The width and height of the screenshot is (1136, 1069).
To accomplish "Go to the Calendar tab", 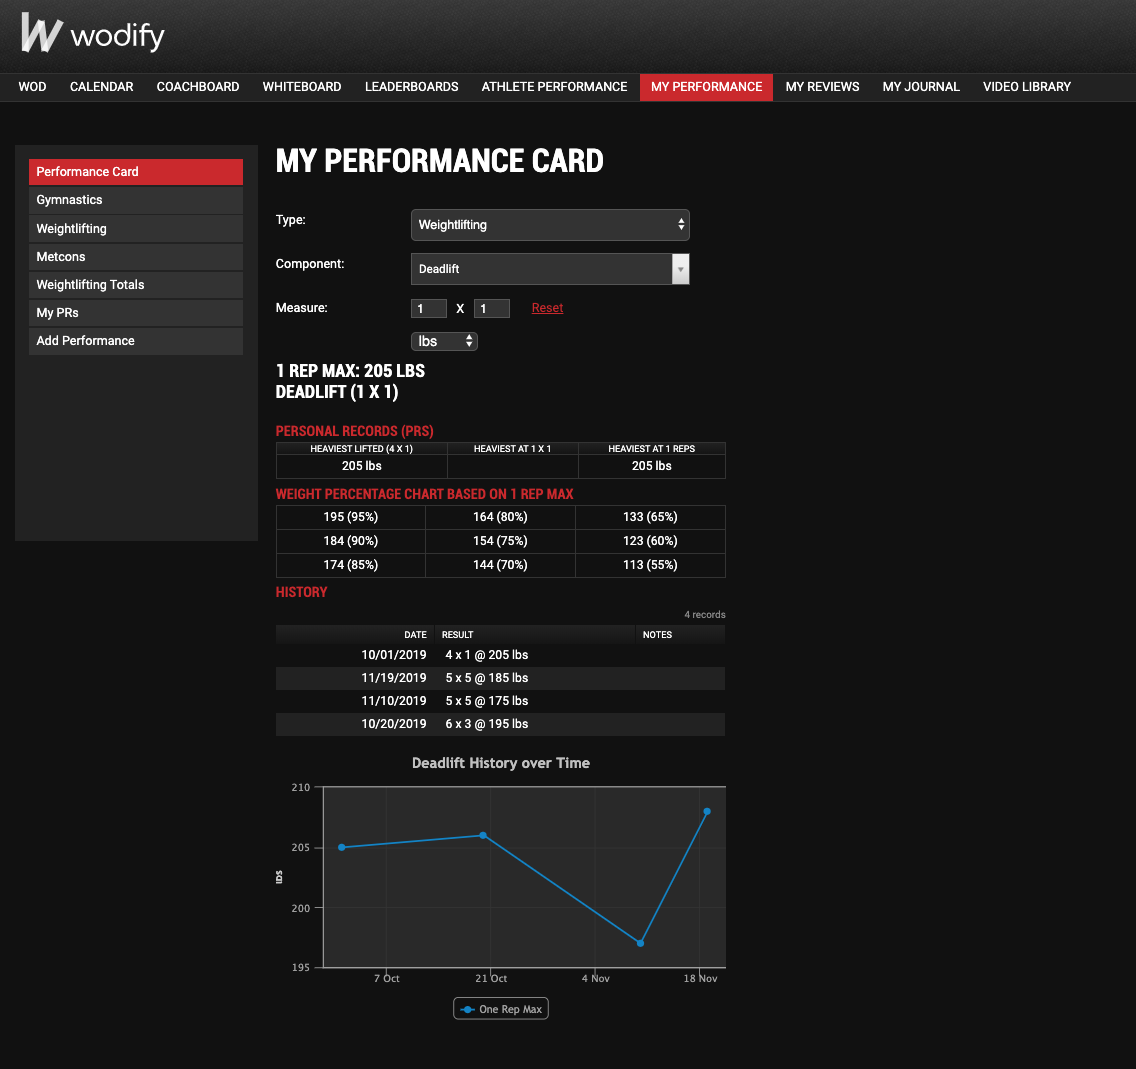I will (101, 87).
